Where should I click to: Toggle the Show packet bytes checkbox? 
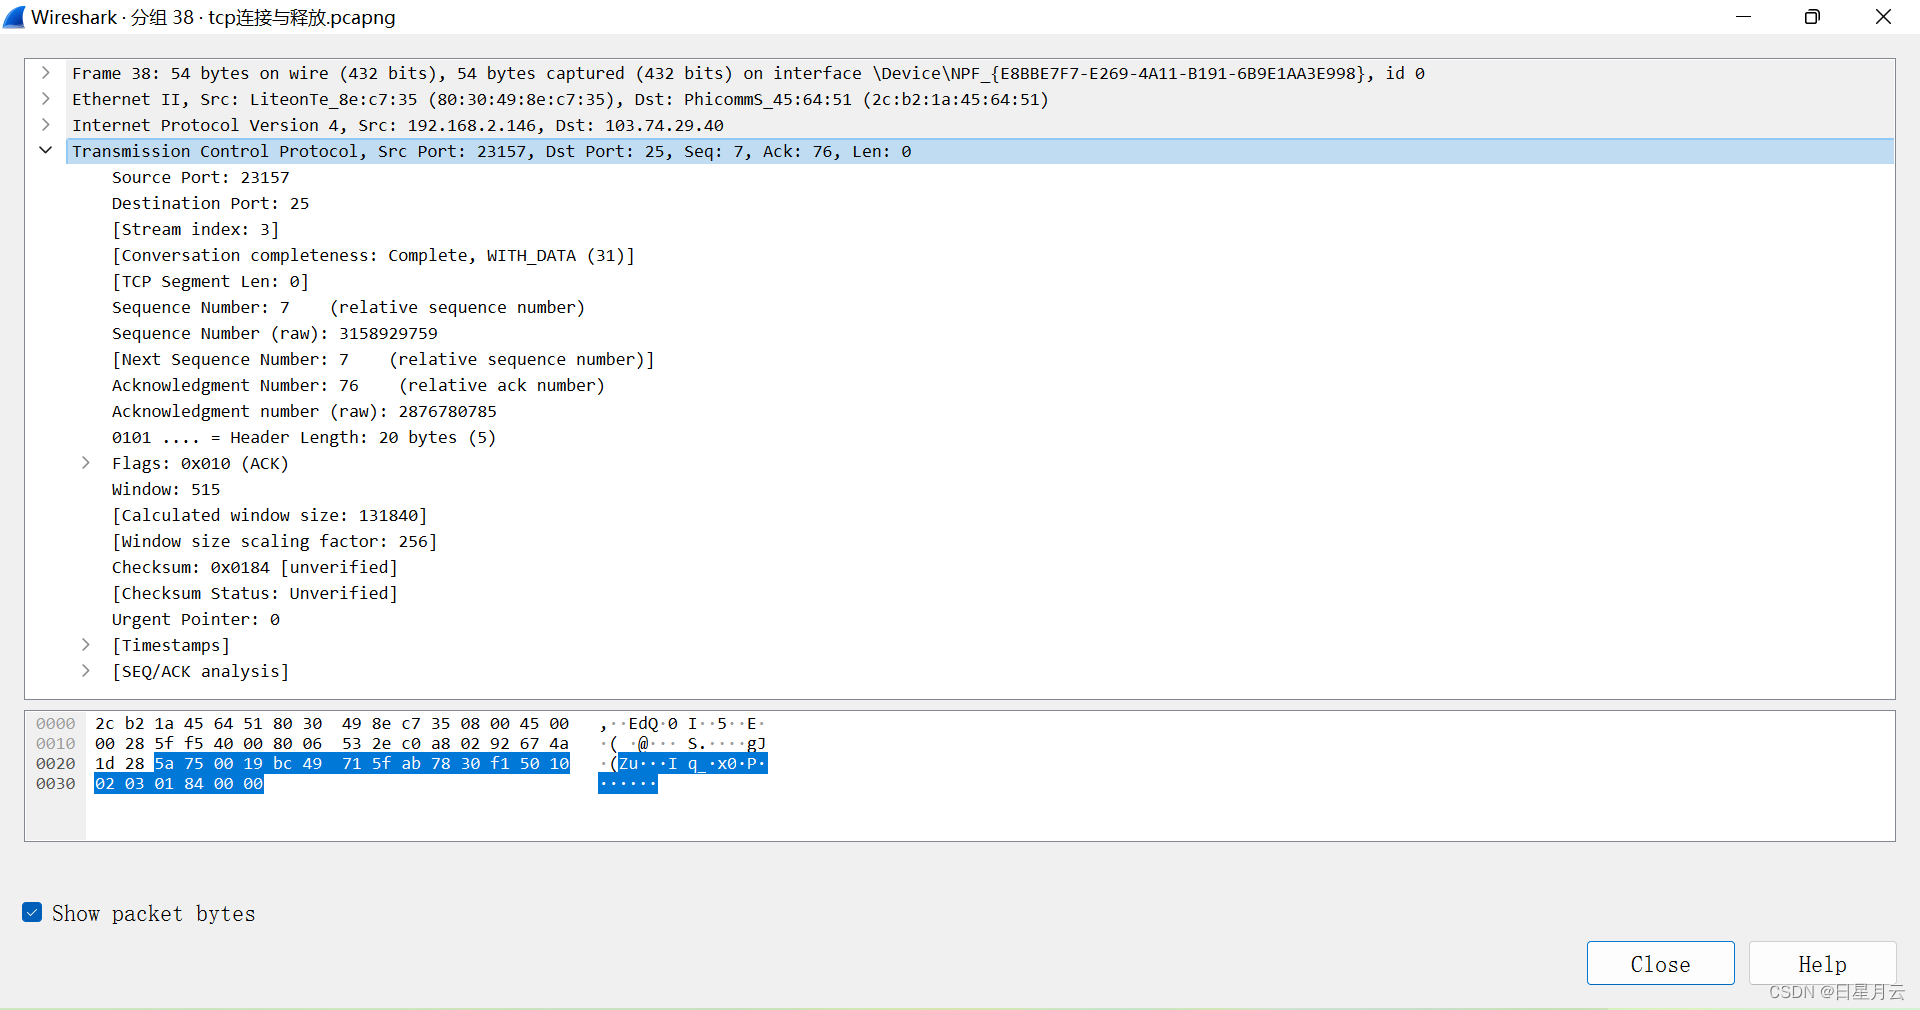click(32, 912)
